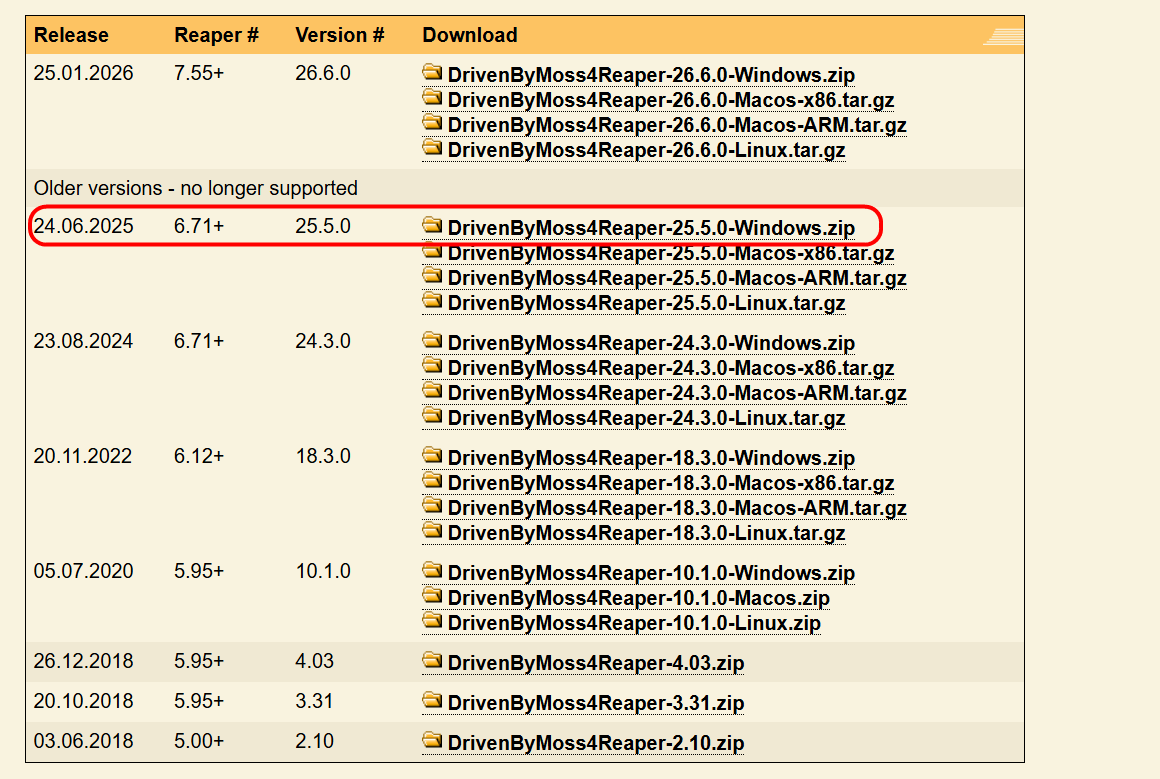The height and width of the screenshot is (779, 1160).
Task: Open DrivenByMoss4Reaper-25.5.0-Macos-x86.tar.gz link
Action: point(670,253)
